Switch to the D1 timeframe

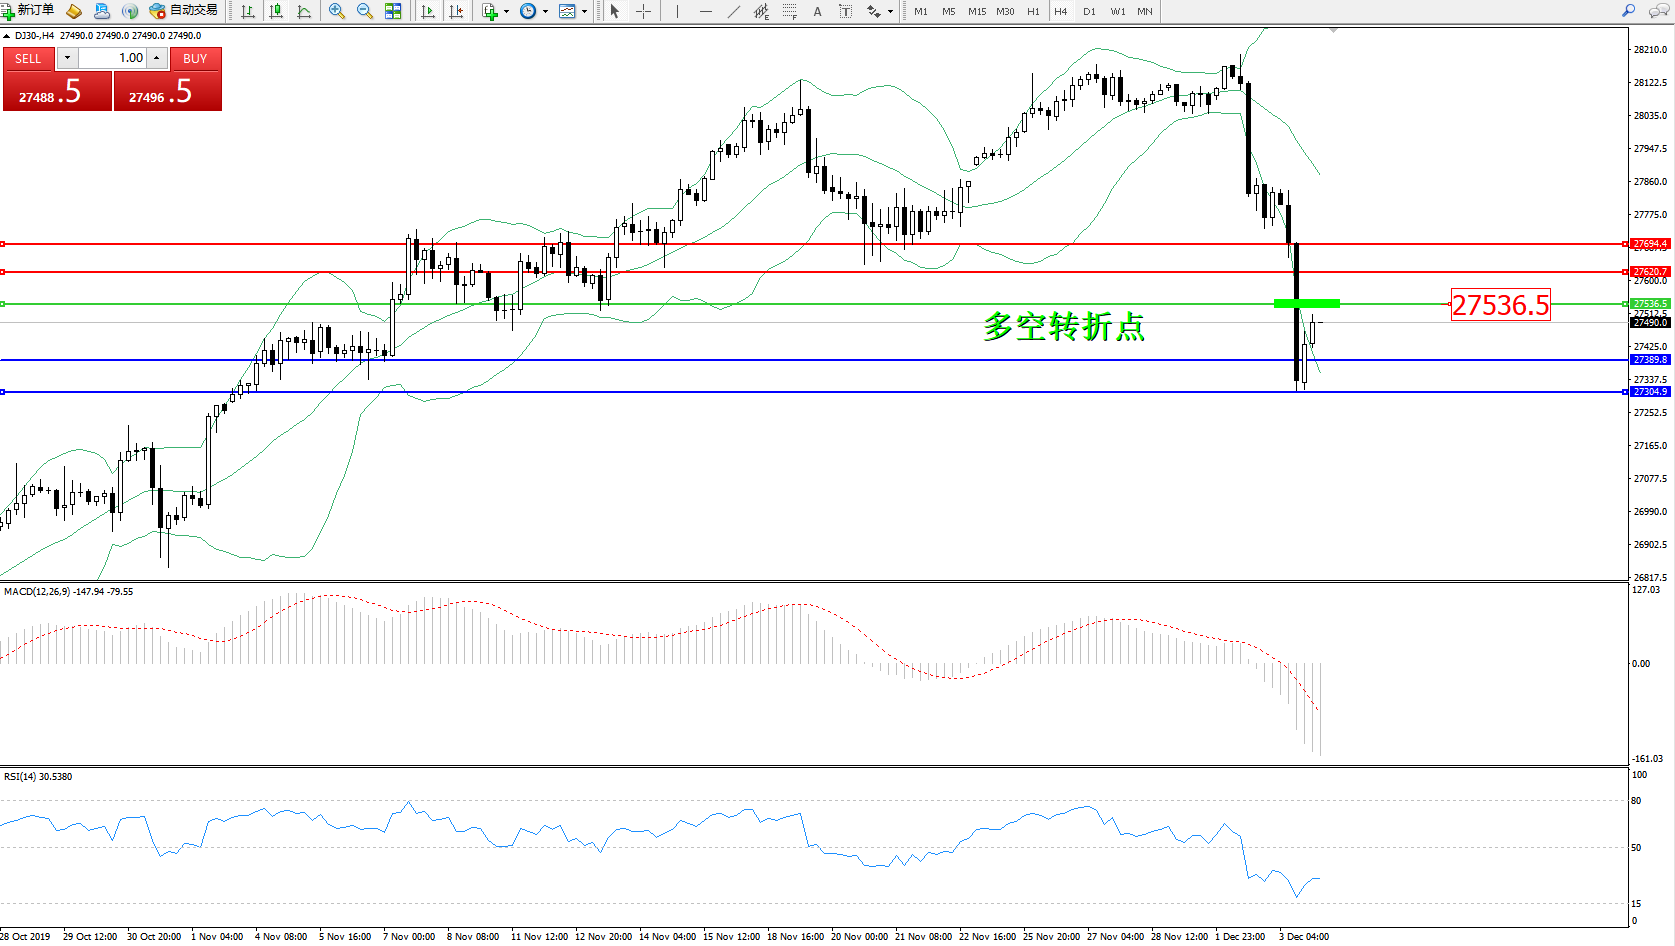click(1089, 11)
